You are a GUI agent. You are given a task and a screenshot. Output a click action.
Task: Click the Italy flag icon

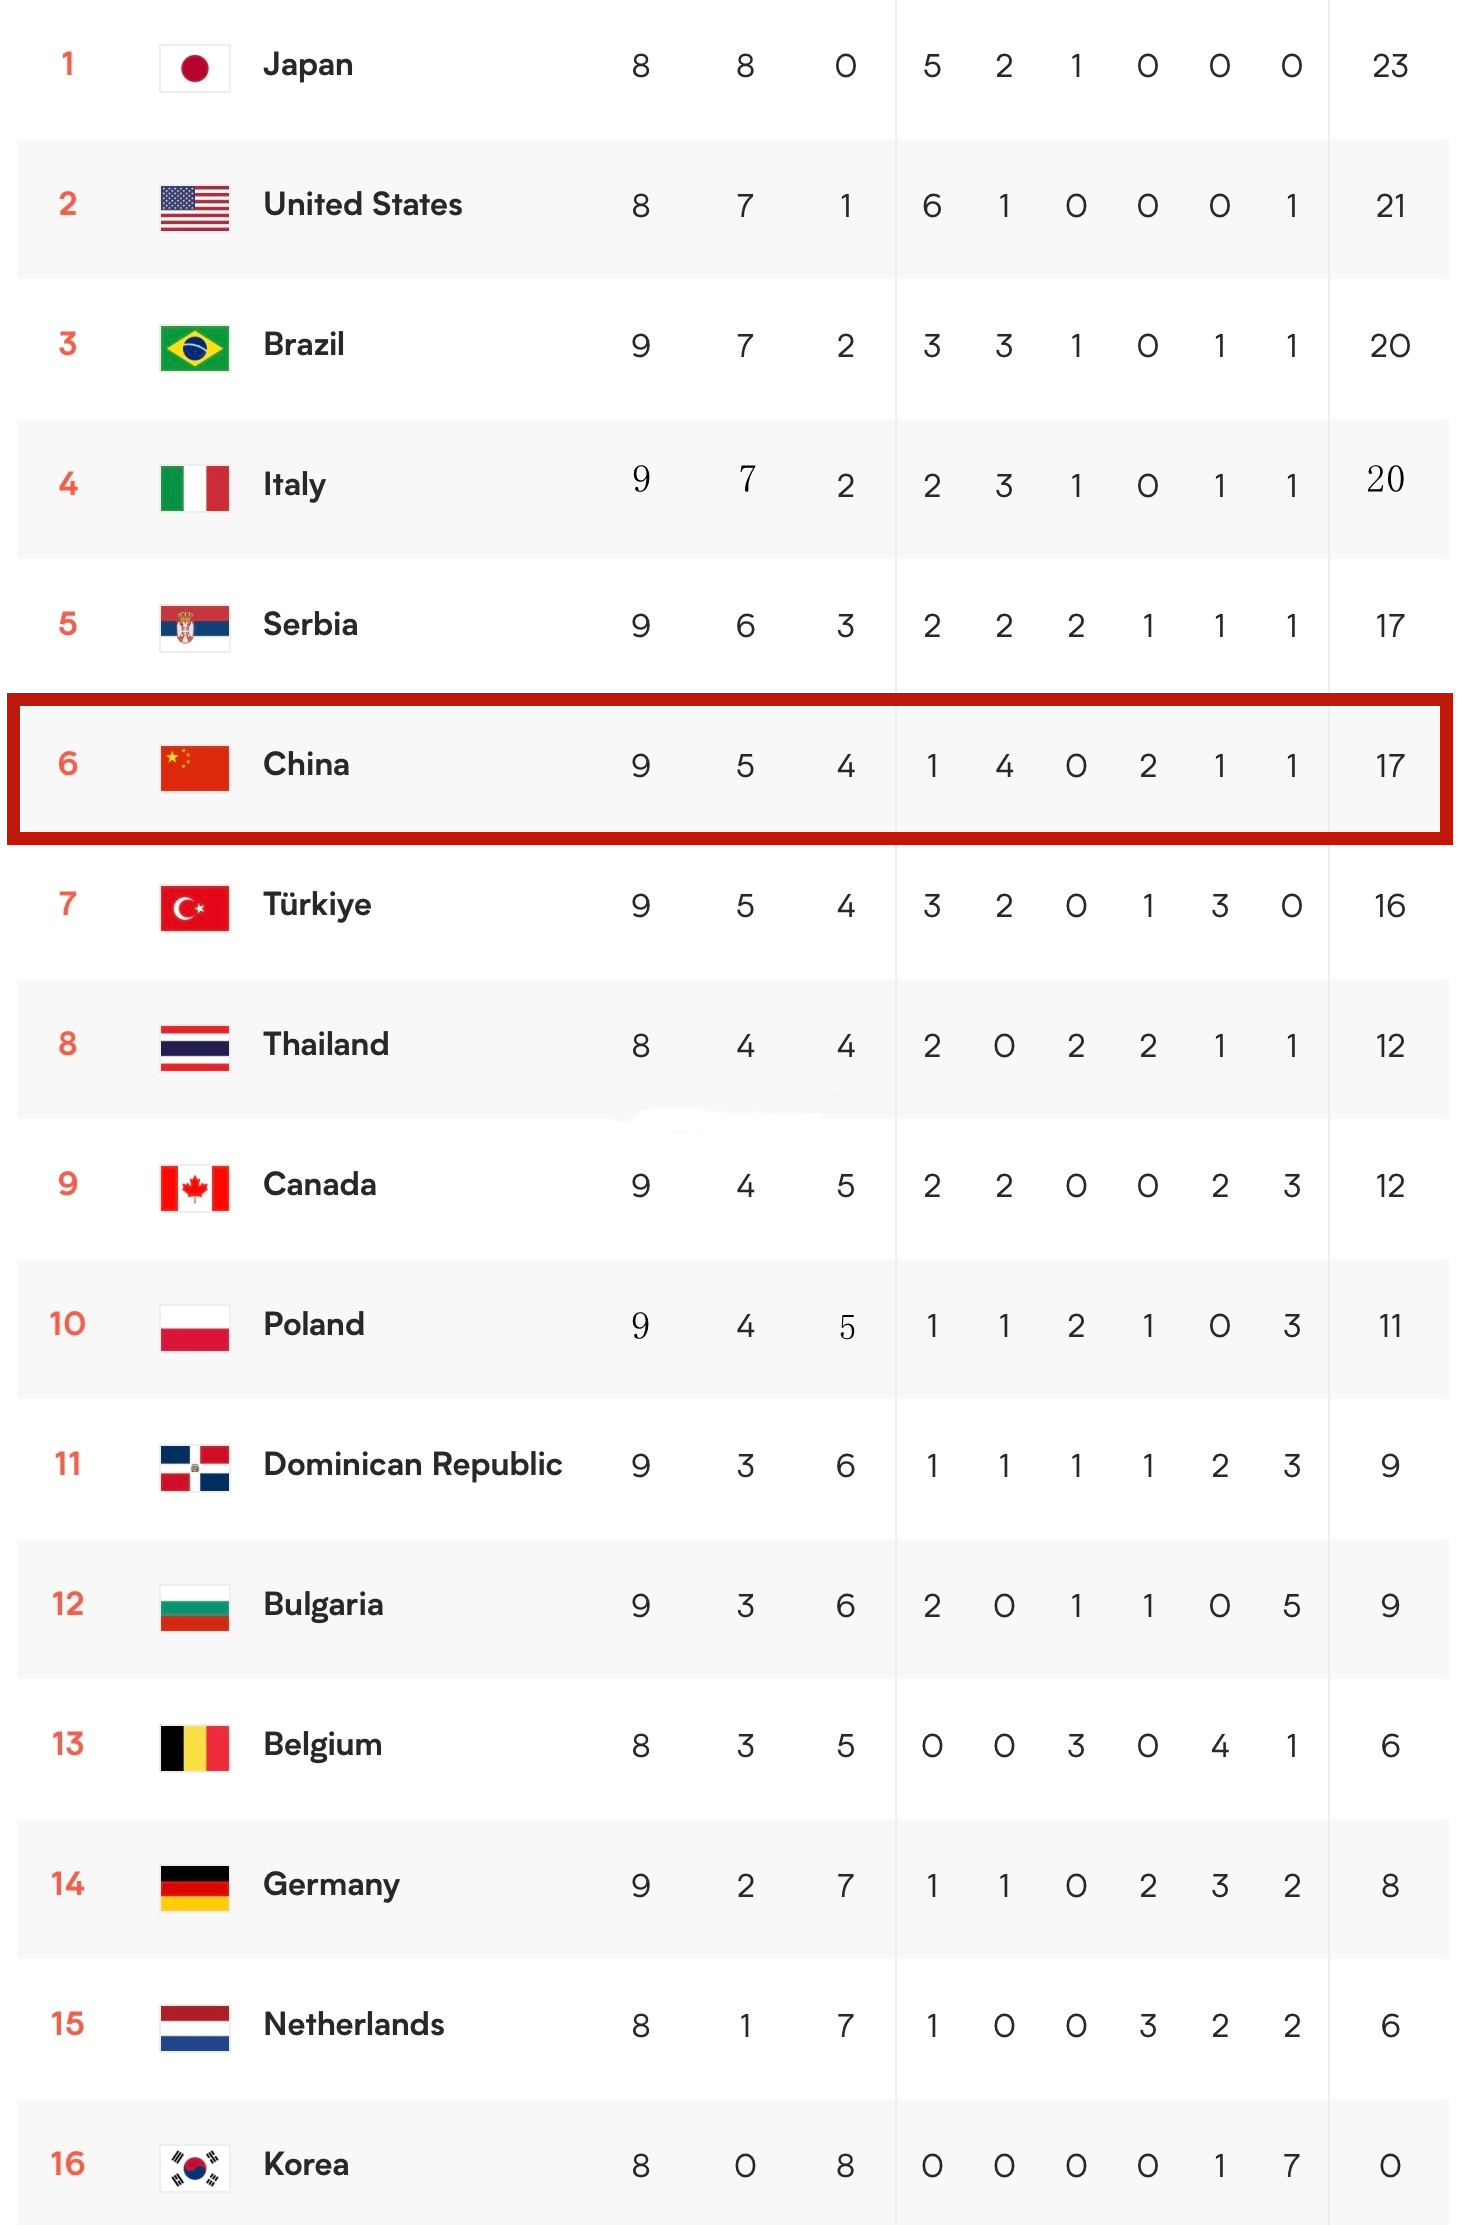pos(195,488)
